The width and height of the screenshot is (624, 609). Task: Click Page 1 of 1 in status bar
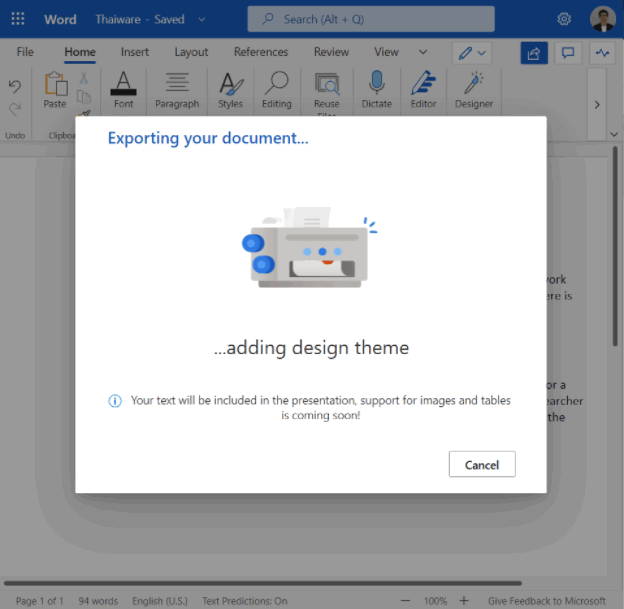39,601
